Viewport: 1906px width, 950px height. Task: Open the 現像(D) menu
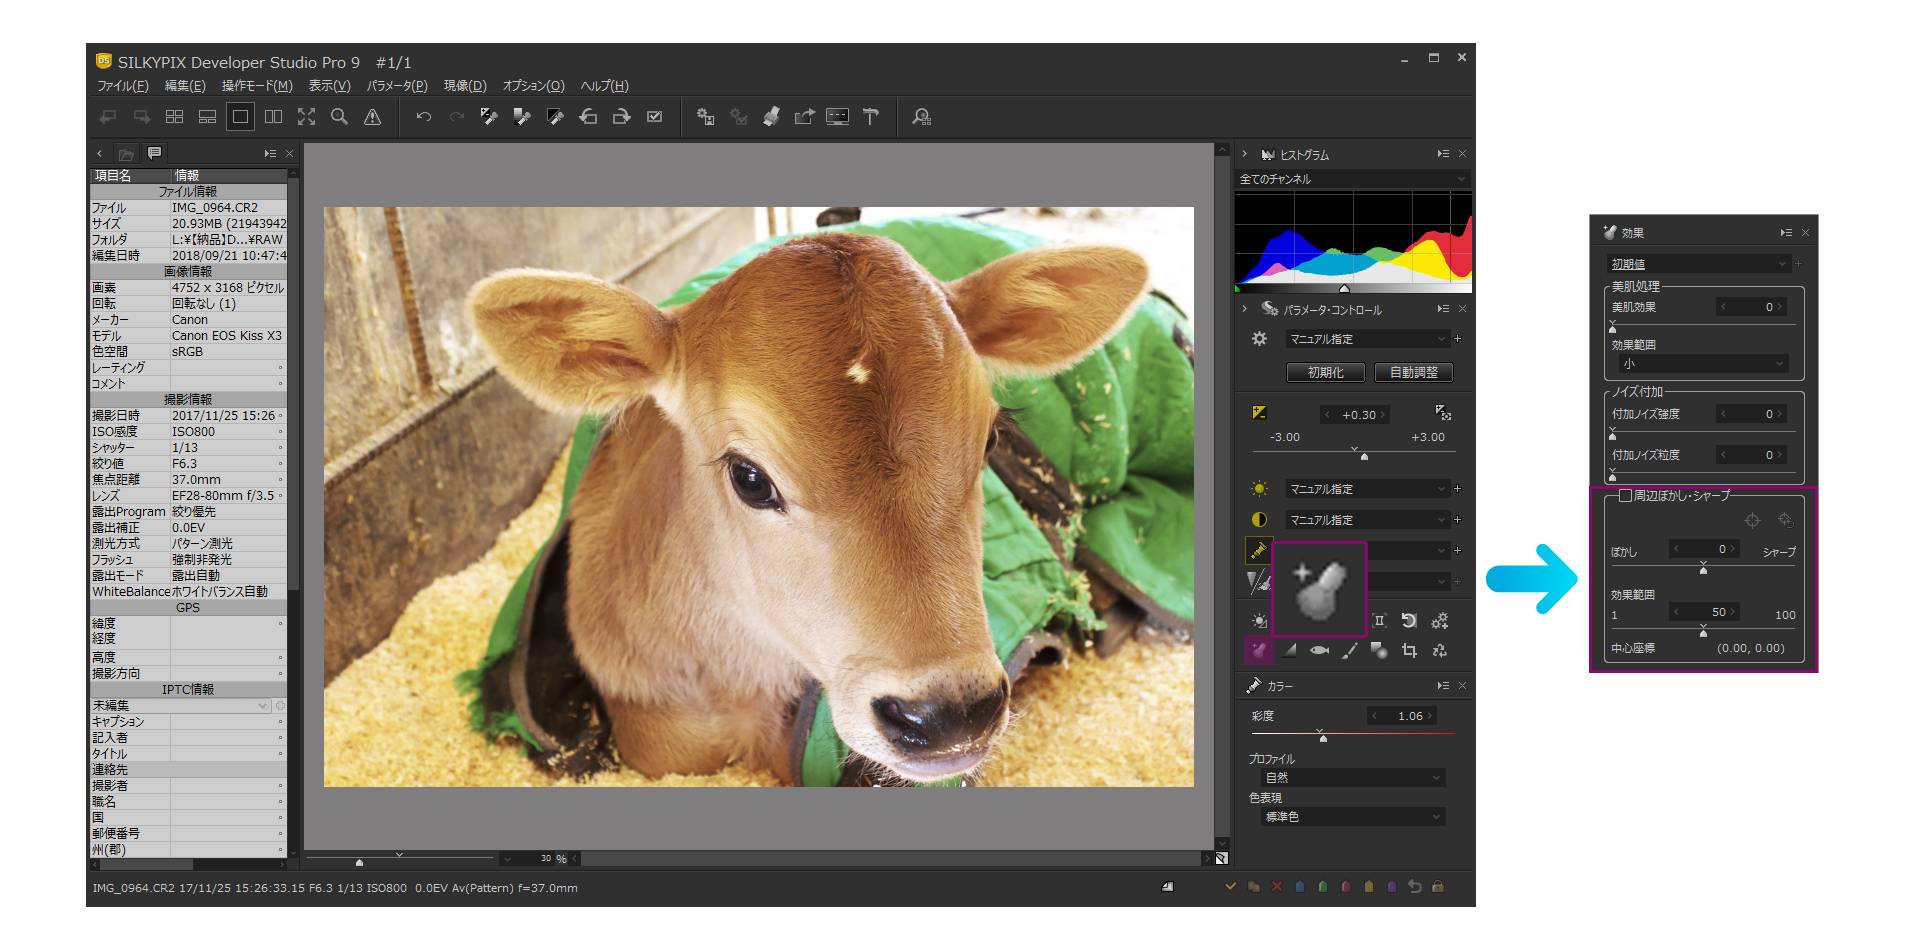(x=465, y=86)
